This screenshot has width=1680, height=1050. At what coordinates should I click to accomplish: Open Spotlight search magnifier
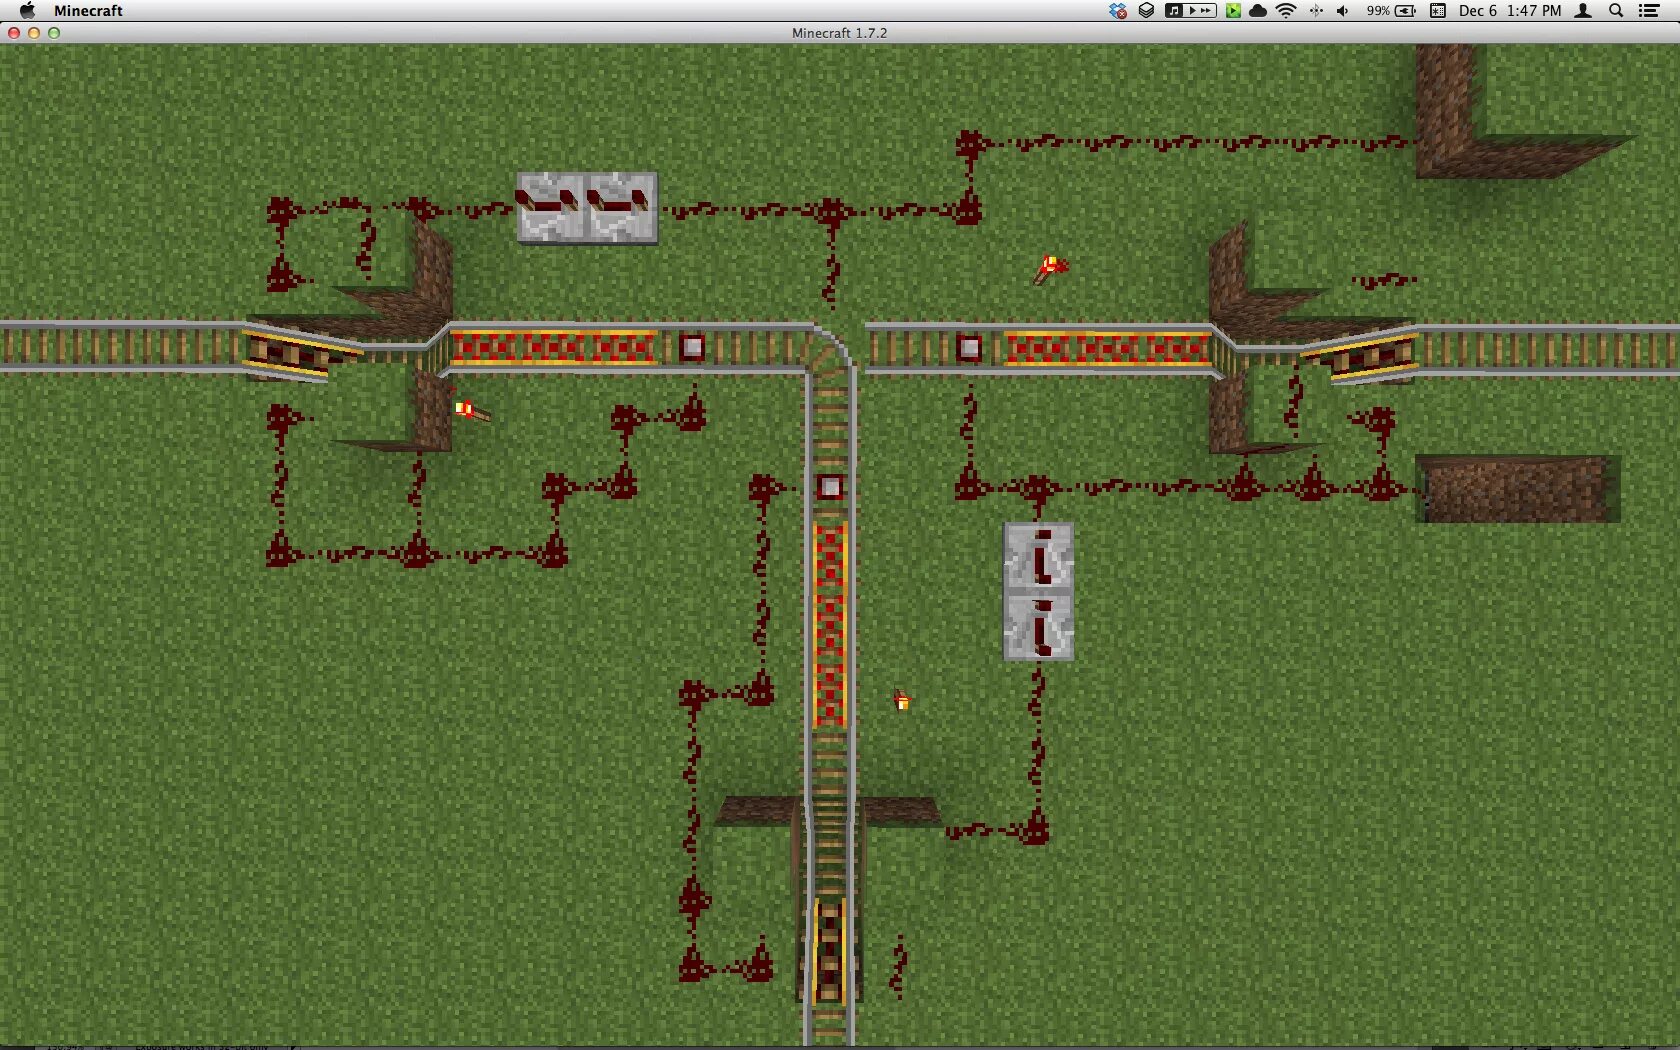tap(1616, 10)
